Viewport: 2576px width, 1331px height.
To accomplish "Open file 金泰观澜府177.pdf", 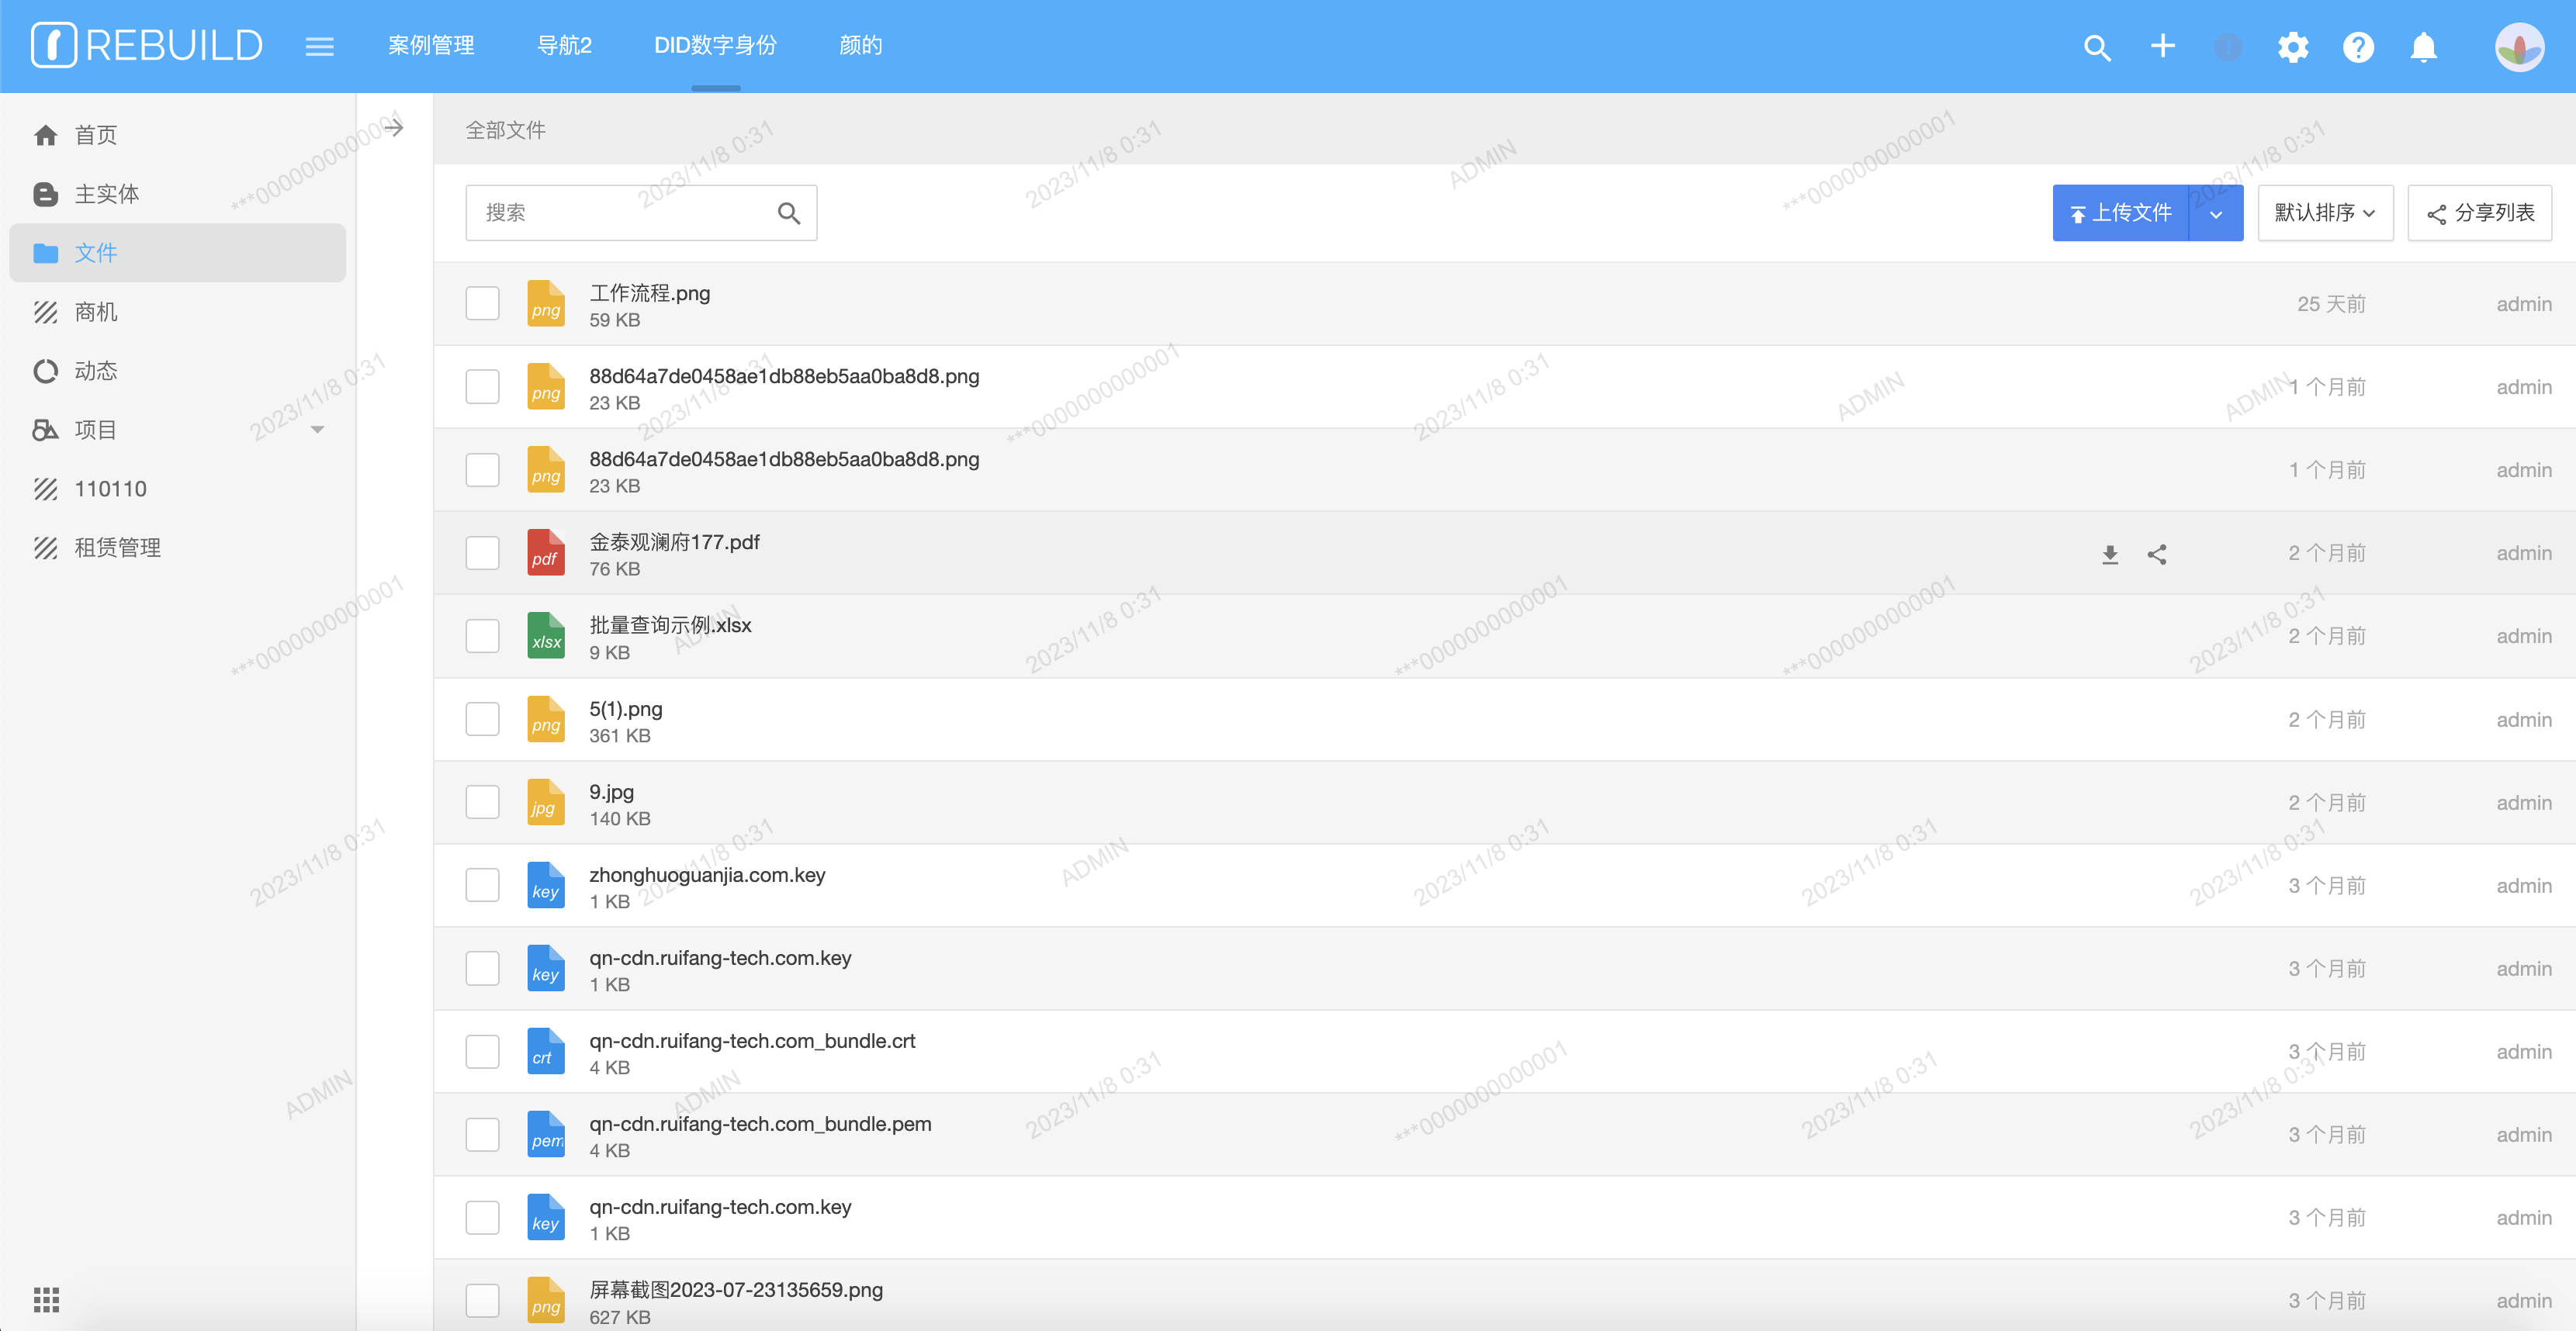I will pyautogui.click(x=674, y=542).
